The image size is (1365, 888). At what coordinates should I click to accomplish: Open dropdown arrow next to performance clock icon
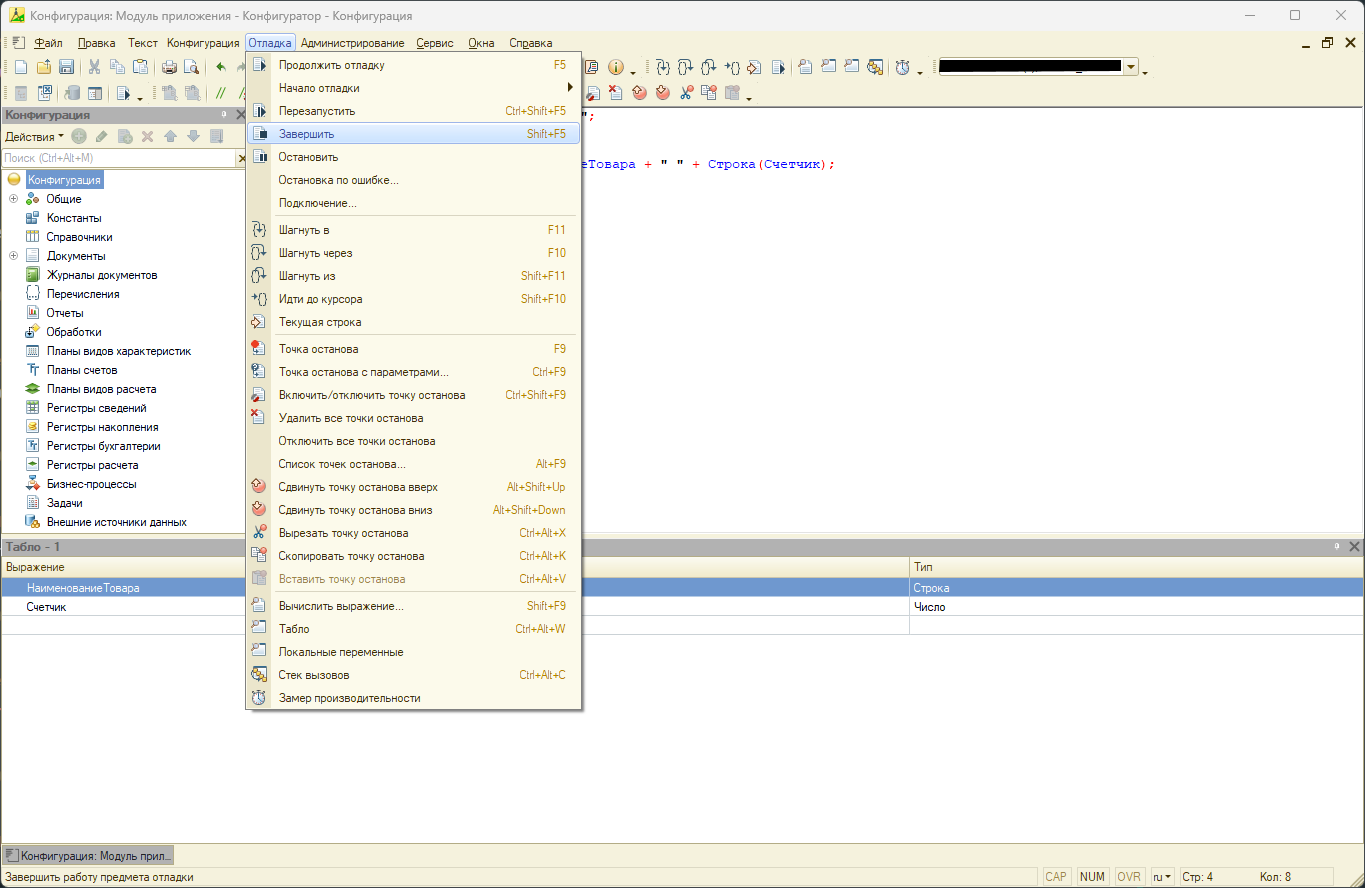[x=919, y=72]
